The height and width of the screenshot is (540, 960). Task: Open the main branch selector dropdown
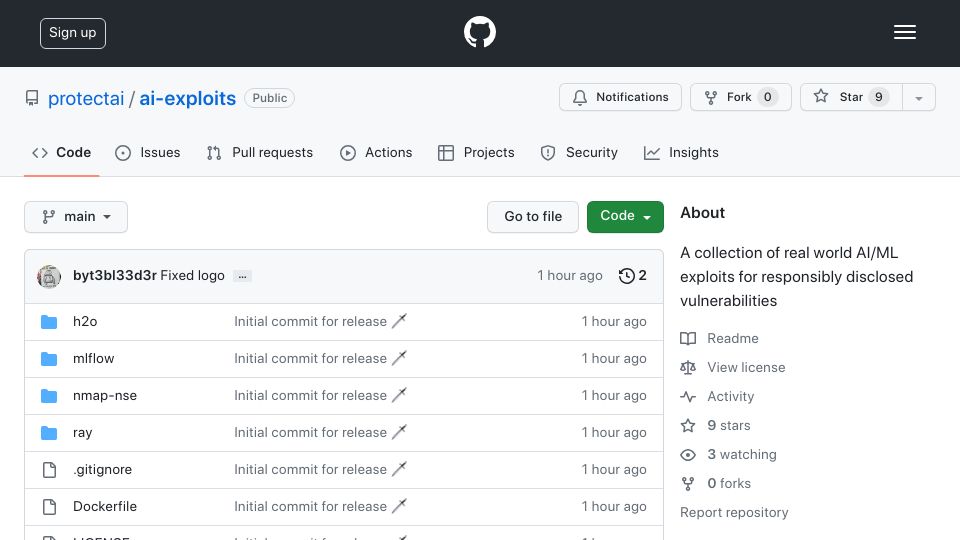[76, 217]
